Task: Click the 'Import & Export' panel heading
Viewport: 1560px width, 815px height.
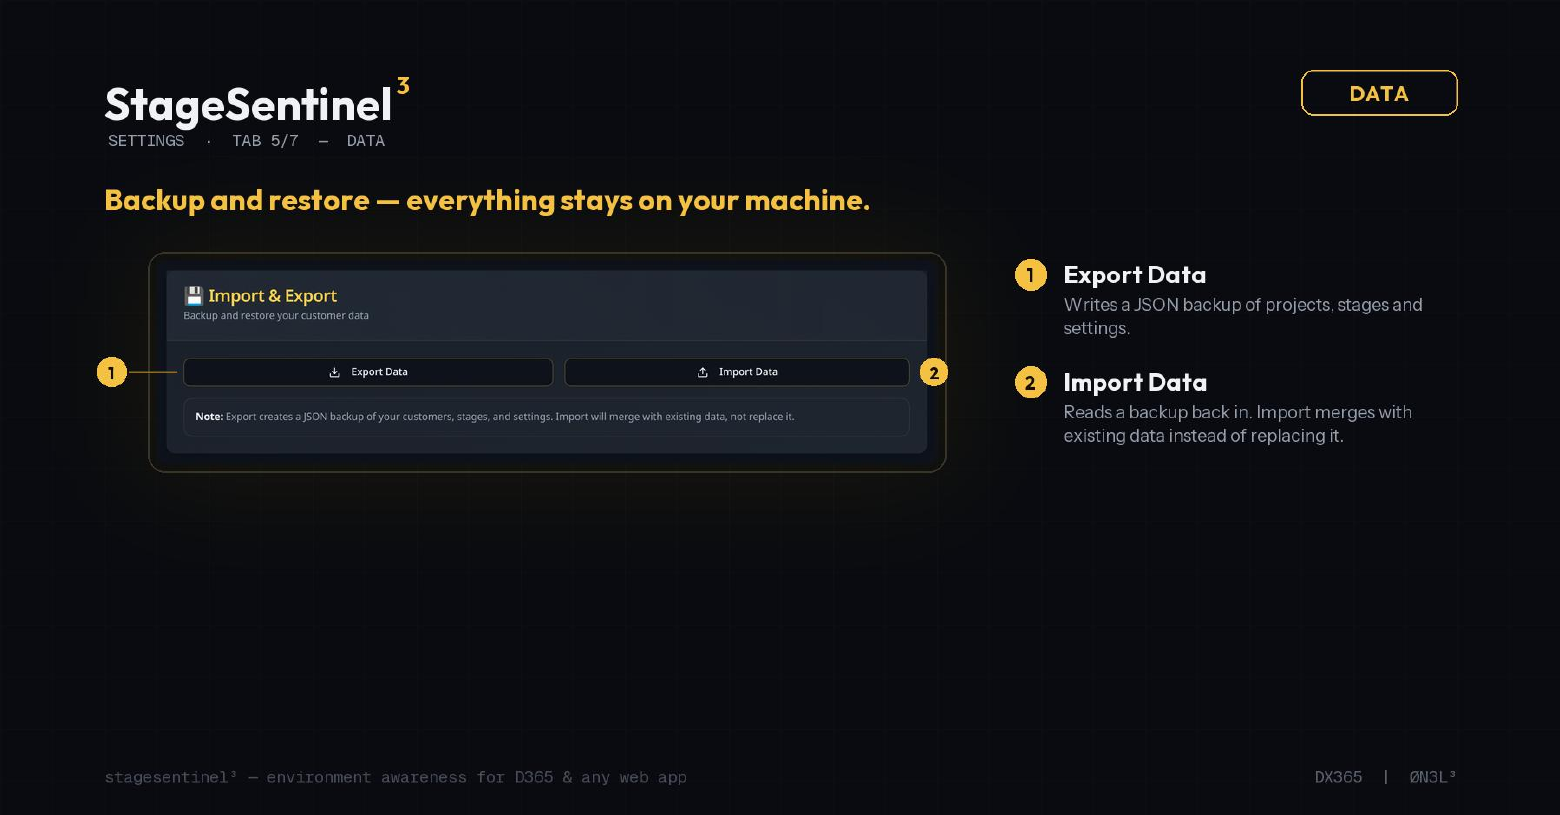Action: tap(272, 296)
